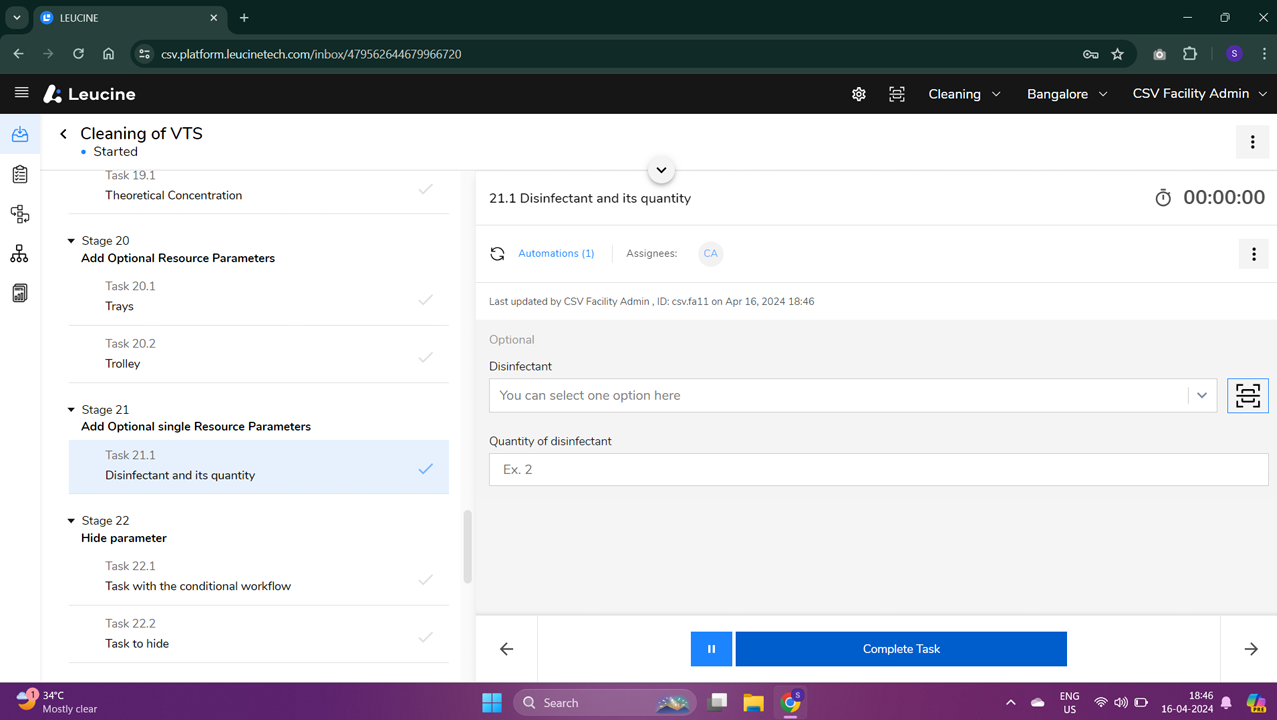Select the Org hierarchy sidebar icon
Viewport: 1277px width, 720px height.
pos(19,253)
